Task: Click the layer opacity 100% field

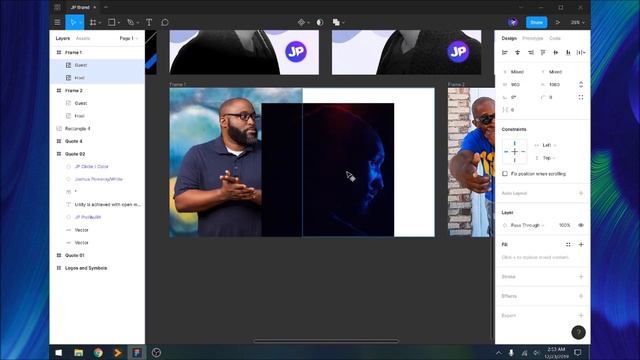Action: pos(564,225)
